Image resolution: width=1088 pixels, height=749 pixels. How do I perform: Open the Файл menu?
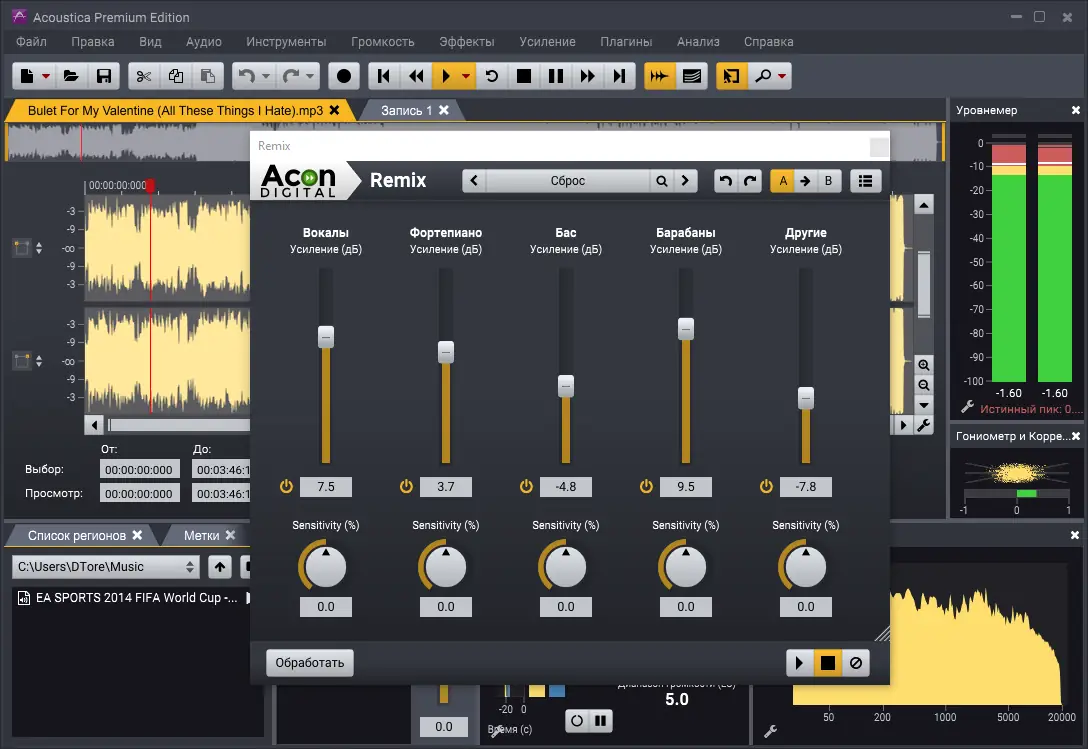[31, 42]
